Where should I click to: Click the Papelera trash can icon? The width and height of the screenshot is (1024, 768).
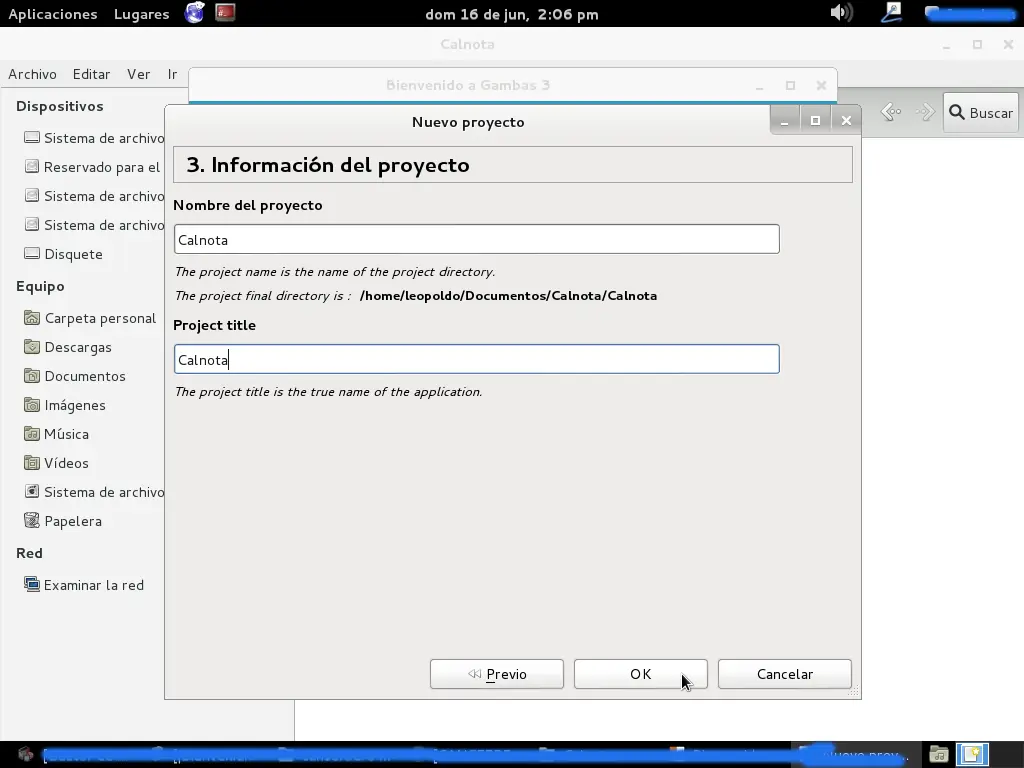[x=31, y=520]
